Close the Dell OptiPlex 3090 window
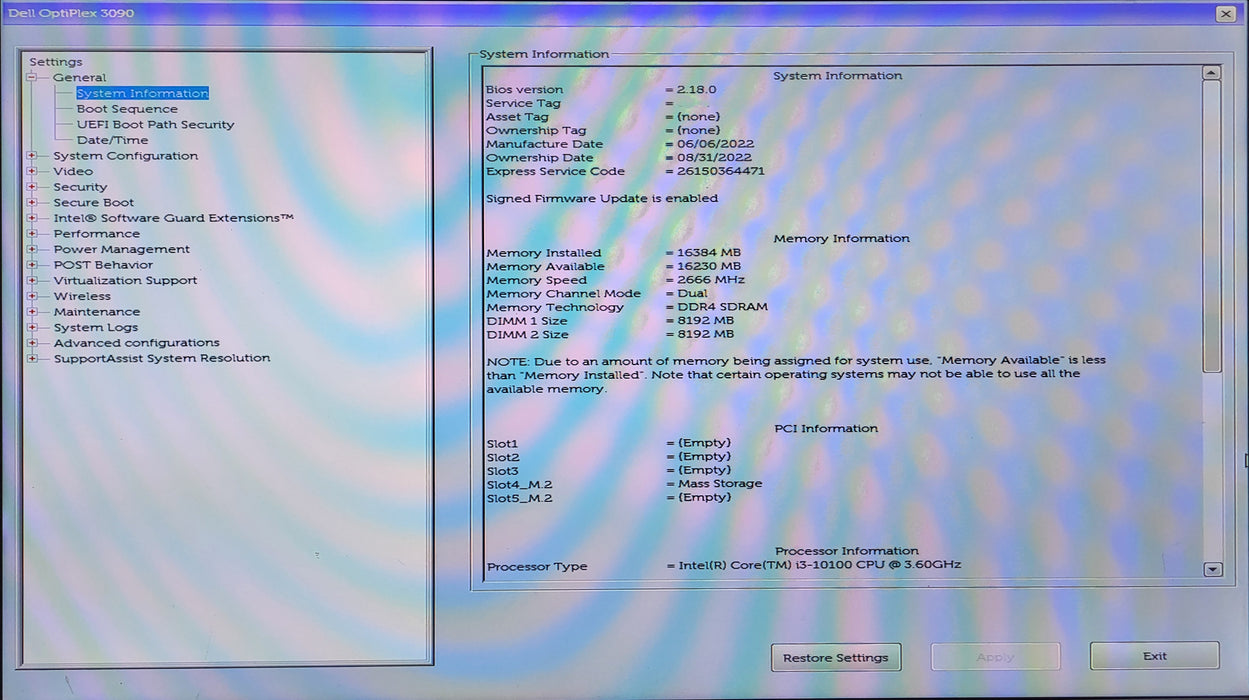The image size is (1249, 700). click(1225, 13)
